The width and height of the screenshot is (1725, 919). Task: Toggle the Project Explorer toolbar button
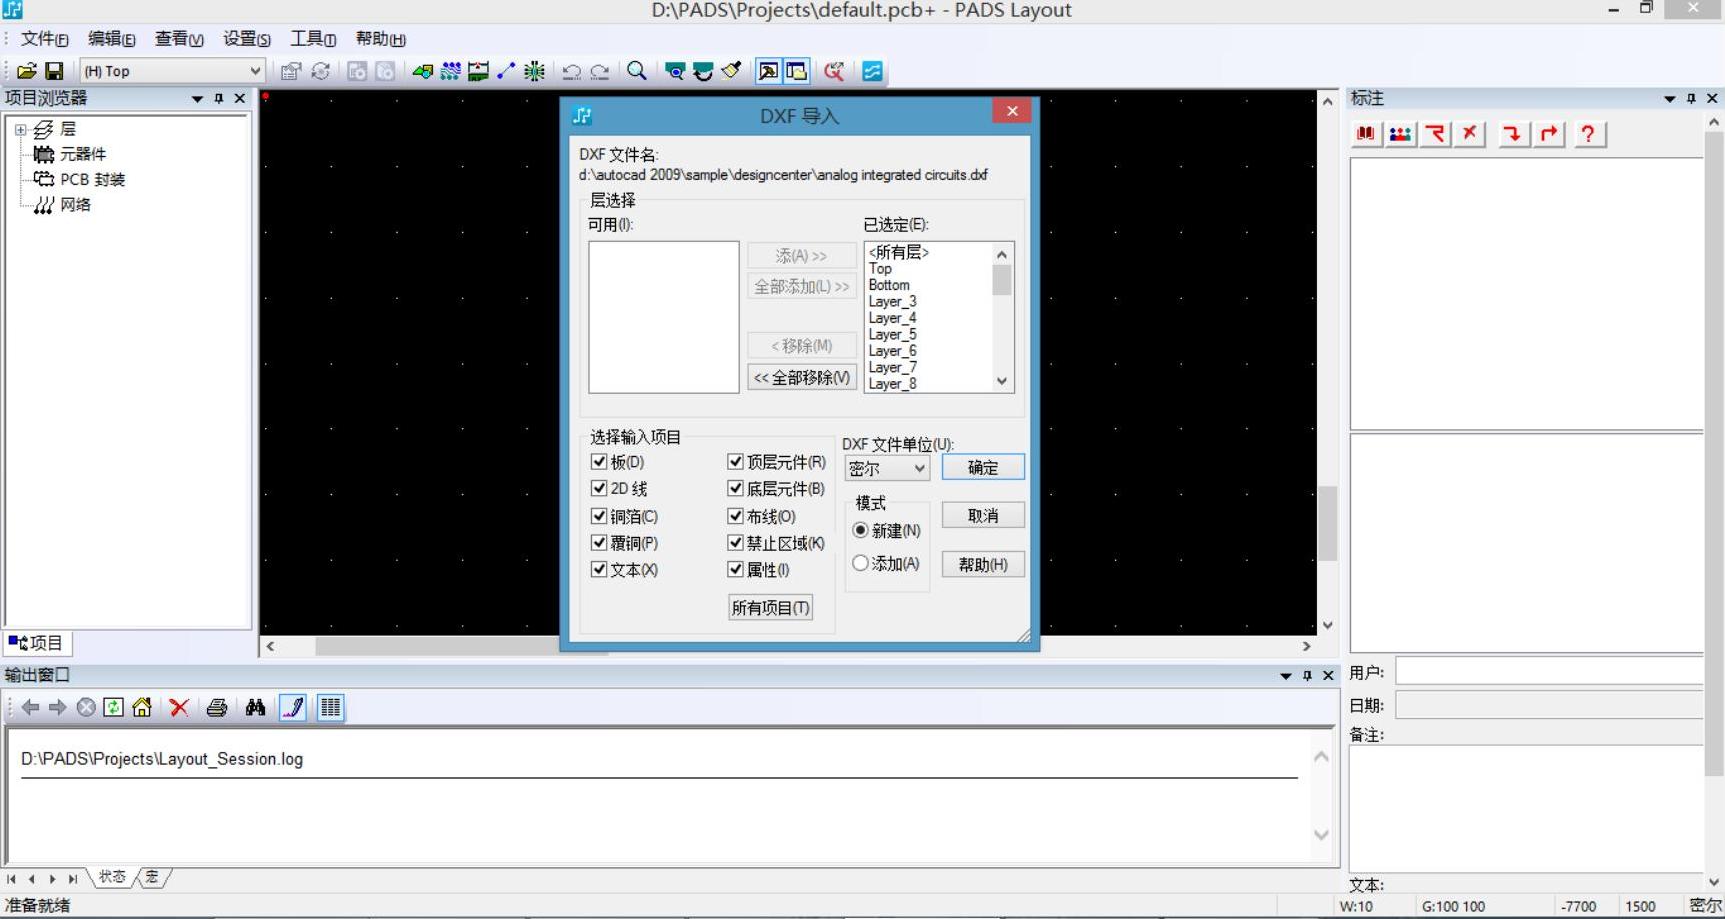pos(796,71)
